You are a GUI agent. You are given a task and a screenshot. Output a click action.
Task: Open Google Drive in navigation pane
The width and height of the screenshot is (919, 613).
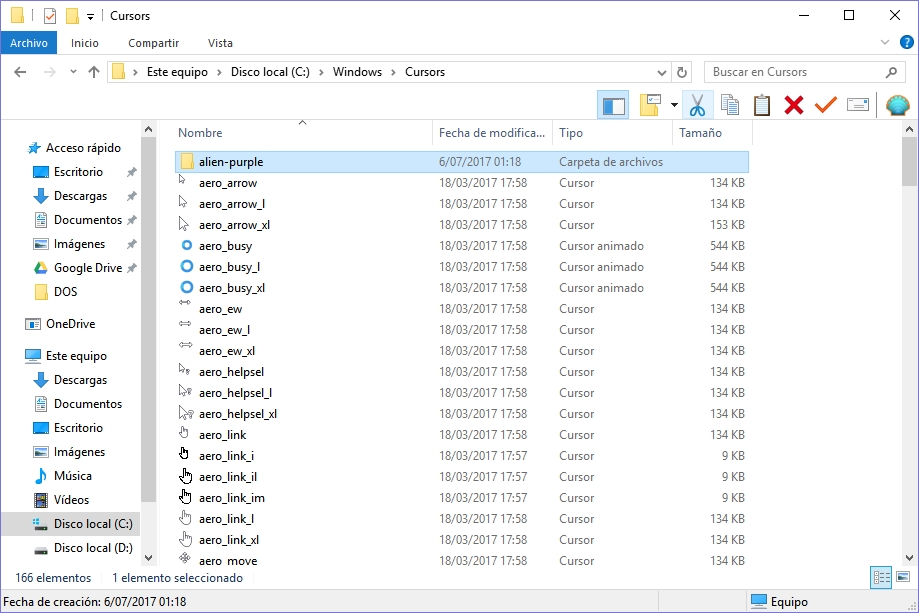pos(88,268)
